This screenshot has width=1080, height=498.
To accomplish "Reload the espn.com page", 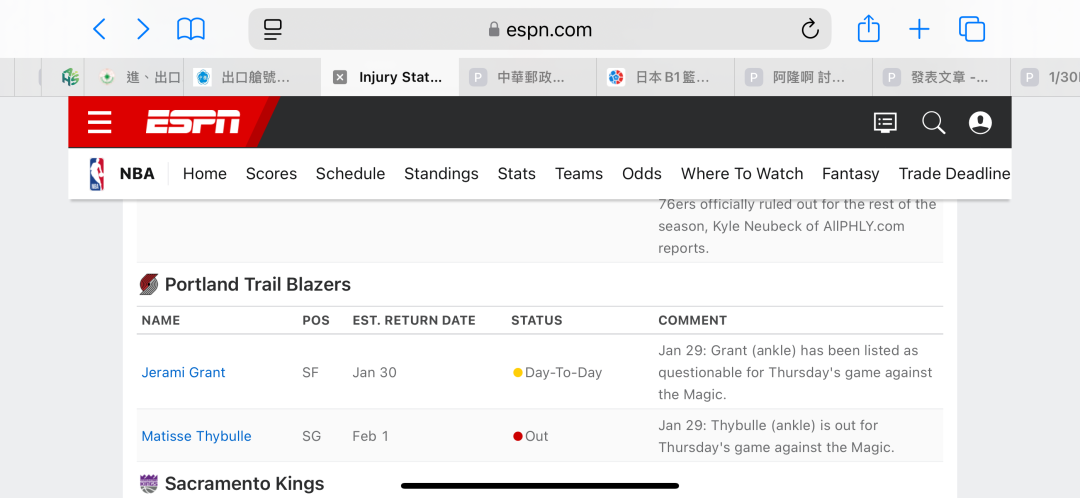I will click(810, 29).
